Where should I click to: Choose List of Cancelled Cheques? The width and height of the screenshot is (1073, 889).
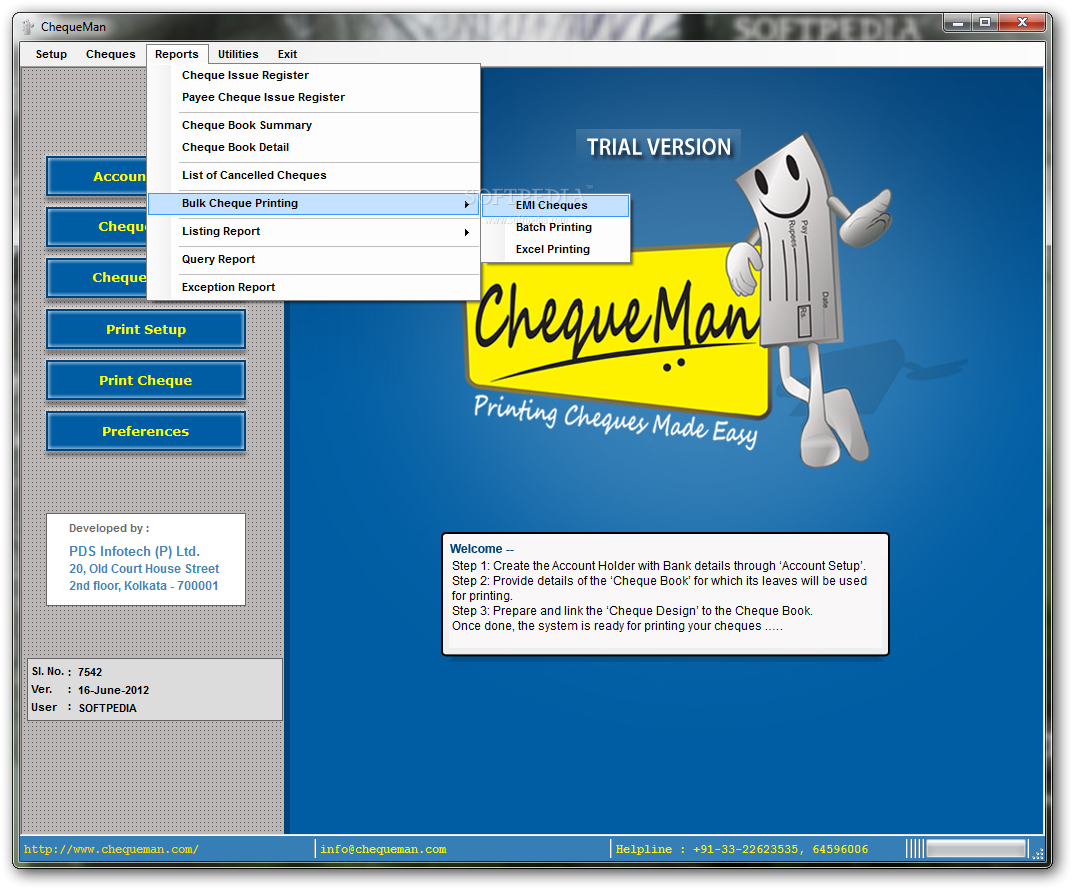[314, 175]
